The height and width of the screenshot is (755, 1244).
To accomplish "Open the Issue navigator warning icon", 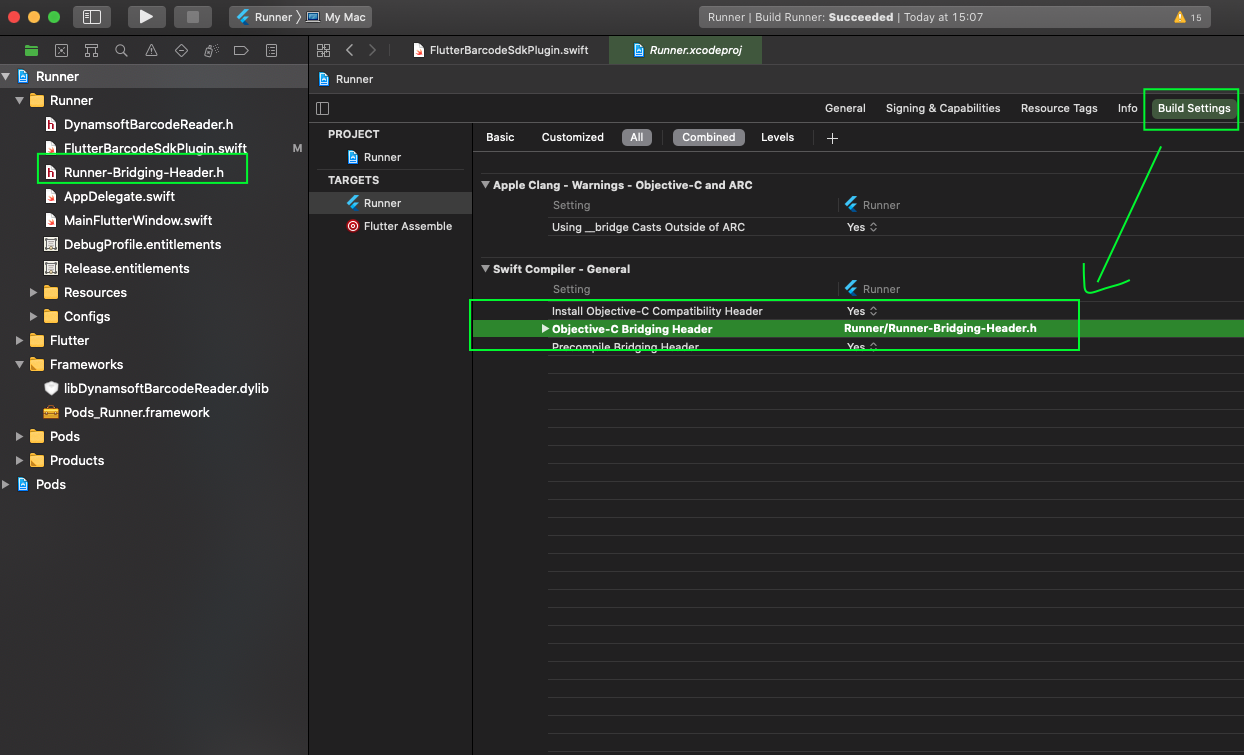I will pos(151,50).
